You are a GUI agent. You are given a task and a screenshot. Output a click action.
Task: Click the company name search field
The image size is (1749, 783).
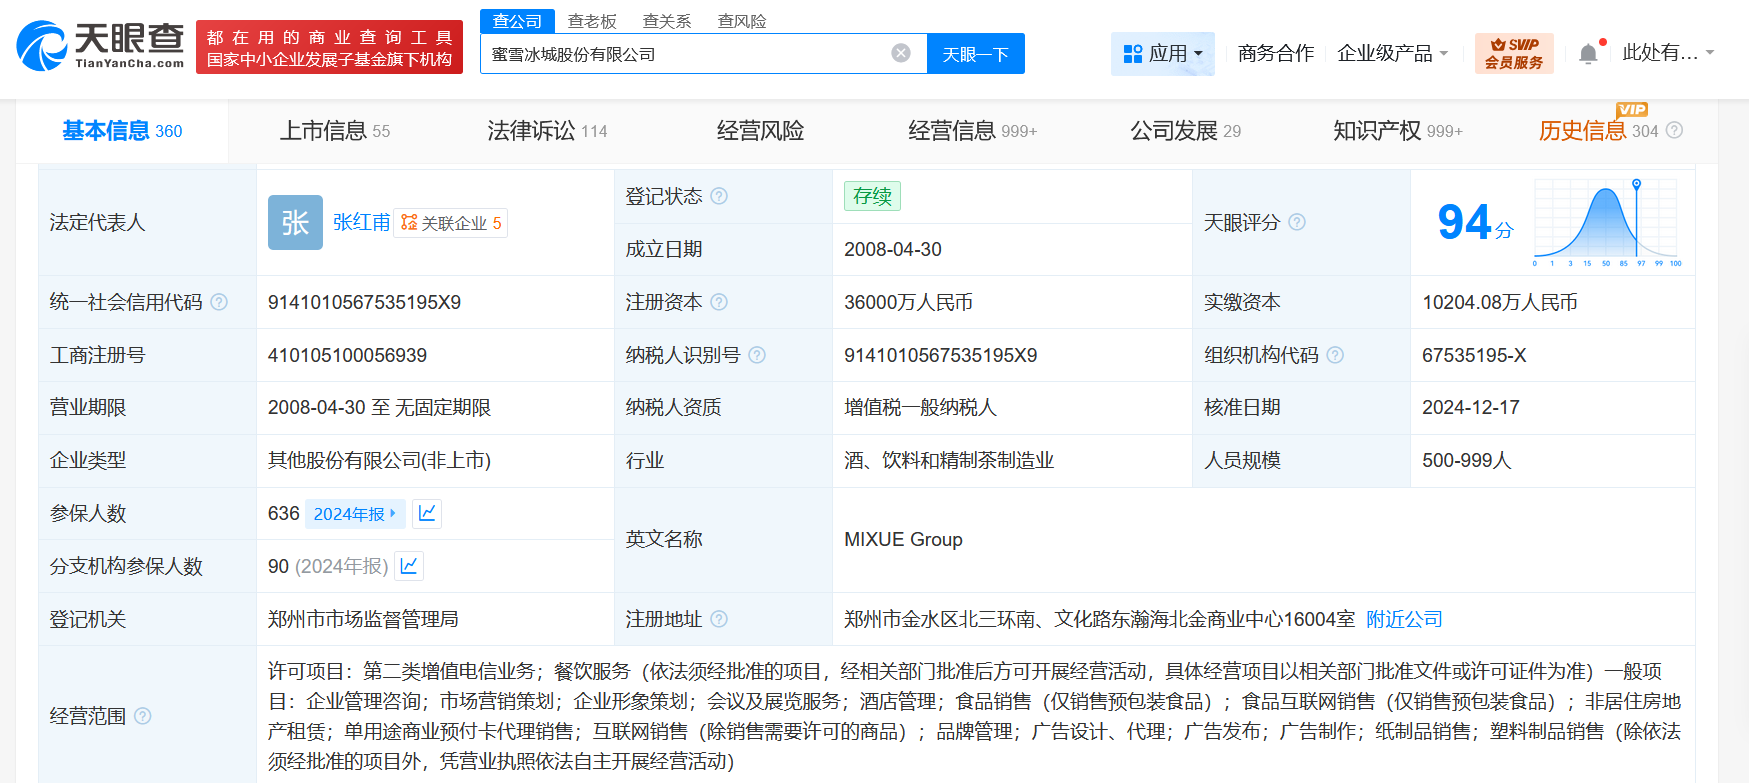tap(685, 54)
